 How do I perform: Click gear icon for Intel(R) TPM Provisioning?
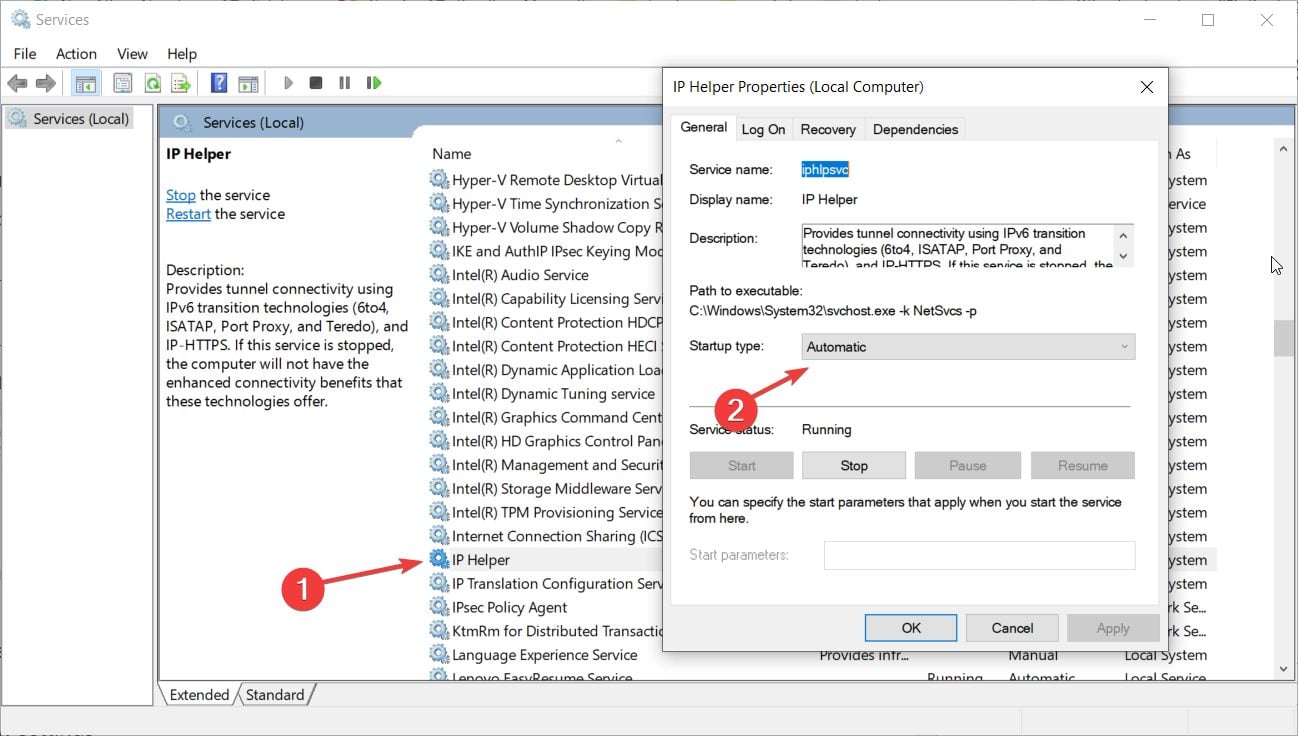click(x=439, y=512)
